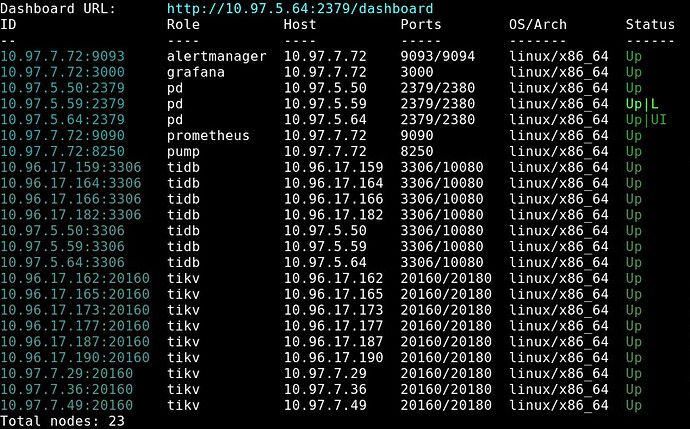Select the Up|UI status value
The height and width of the screenshot is (429, 690).
click(x=647, y=119)
